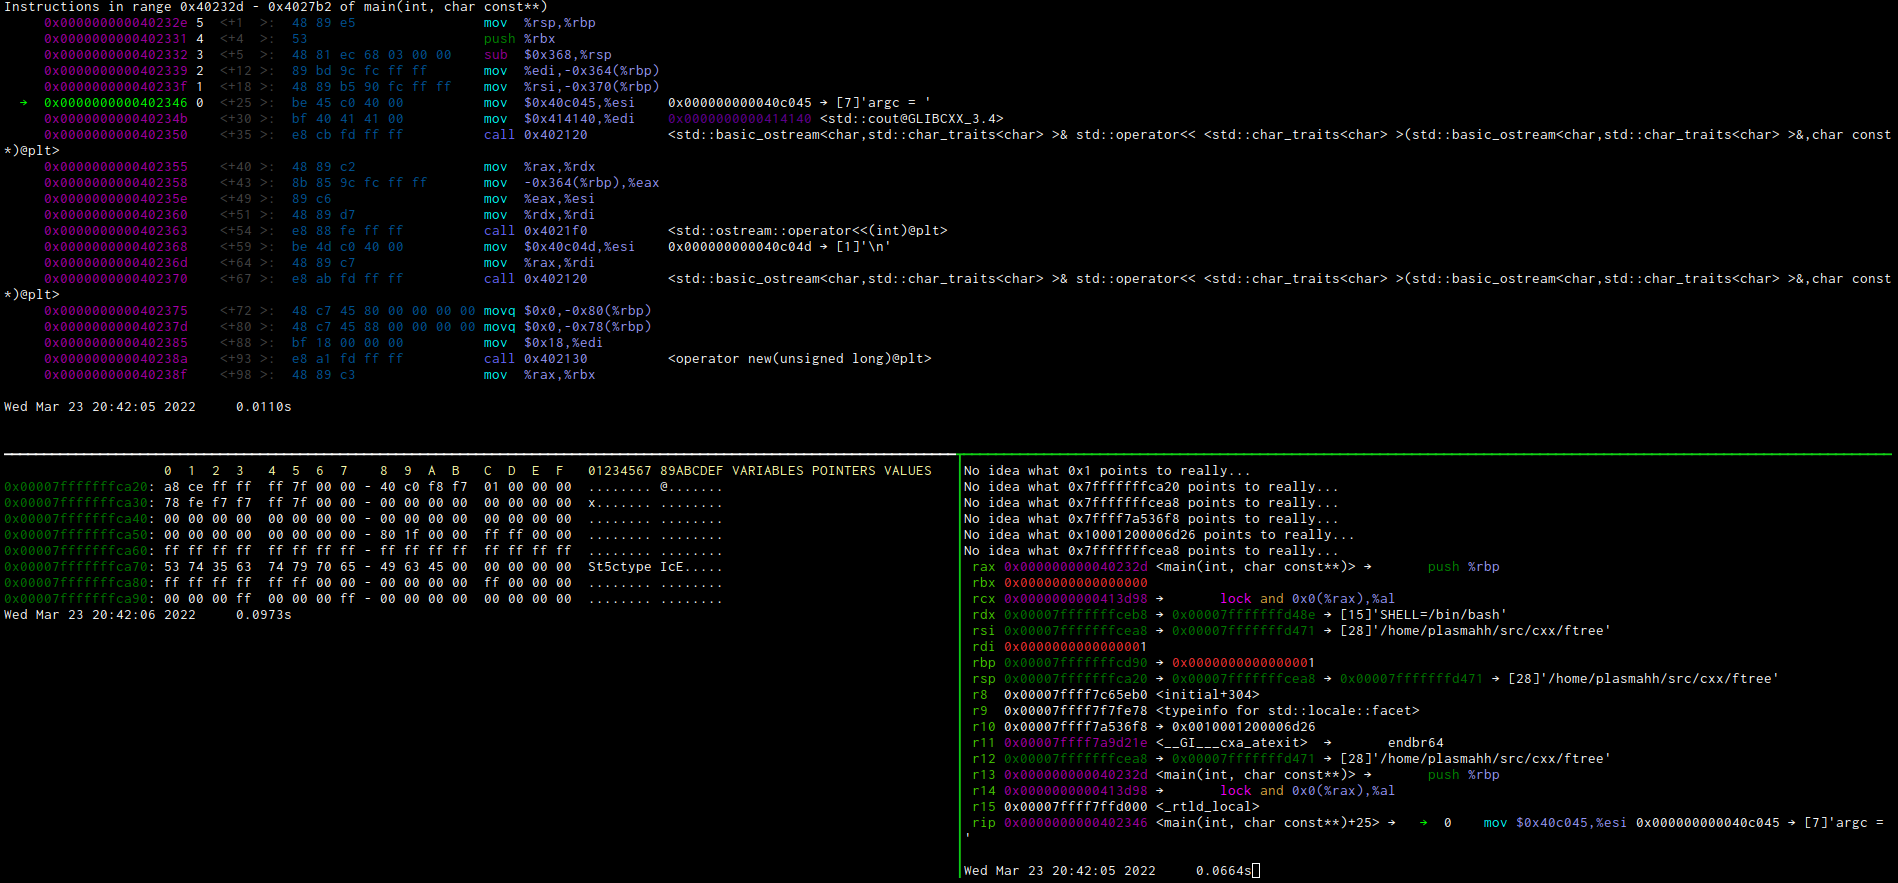Select the rax register line
This screenshot has width=1898, height=883.
1235,567
